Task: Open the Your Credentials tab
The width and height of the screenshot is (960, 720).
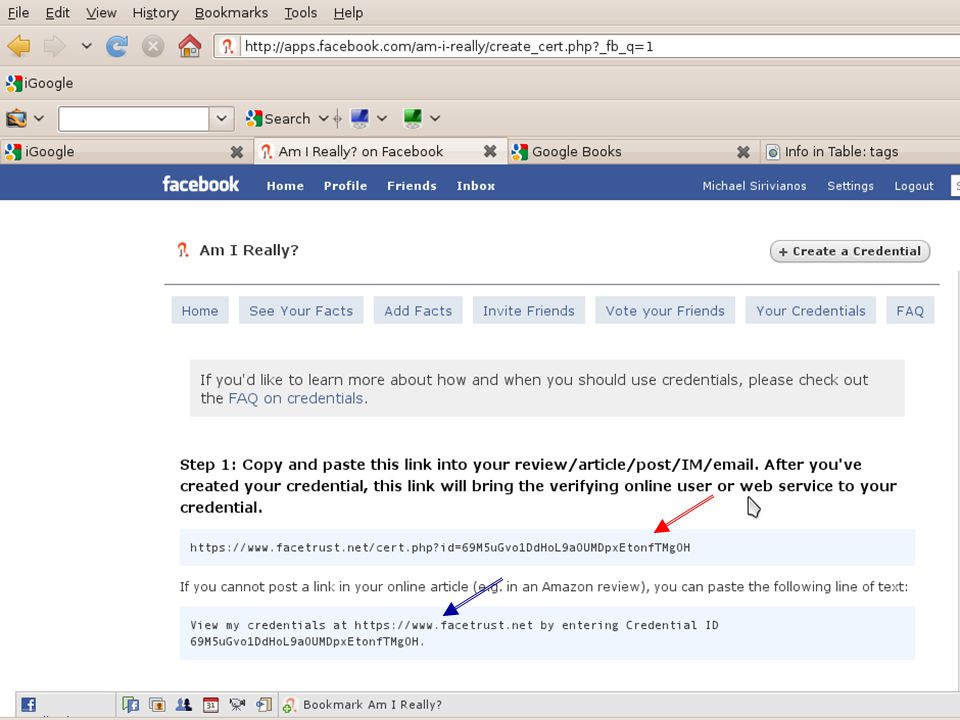Action: point(811,311)
